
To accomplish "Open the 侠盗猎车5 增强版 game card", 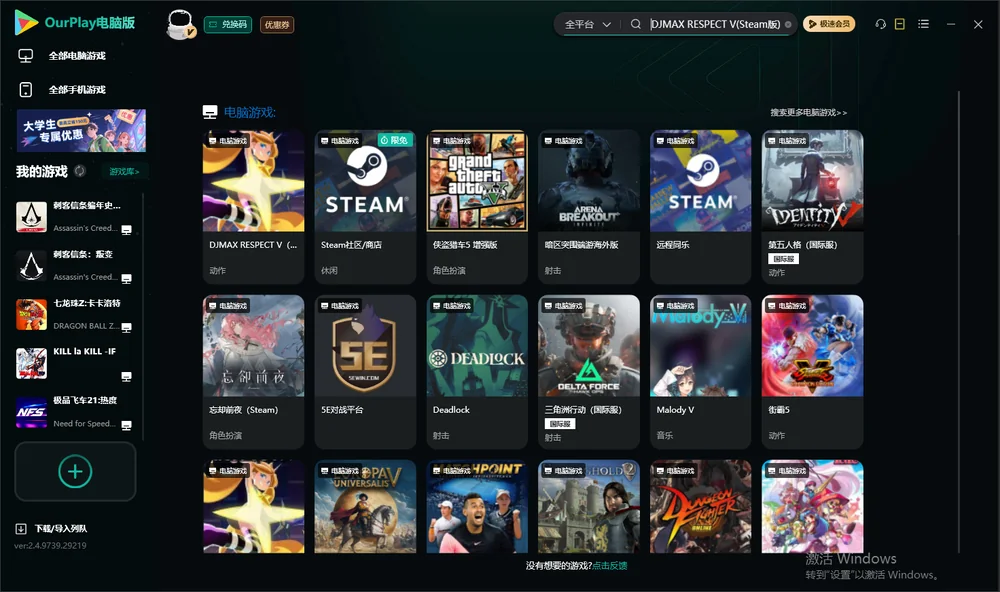I will (x=477, y=207).
